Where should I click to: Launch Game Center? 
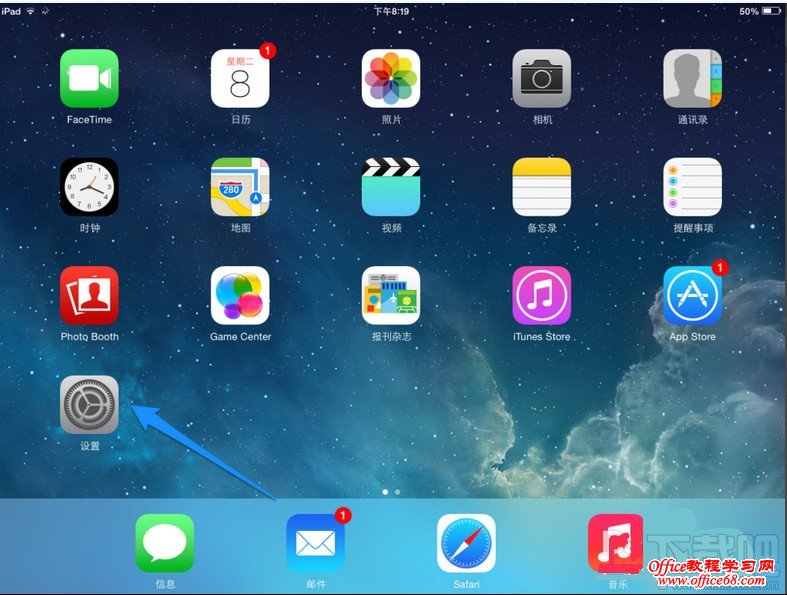pyautogui.click(x=240, y=296)
